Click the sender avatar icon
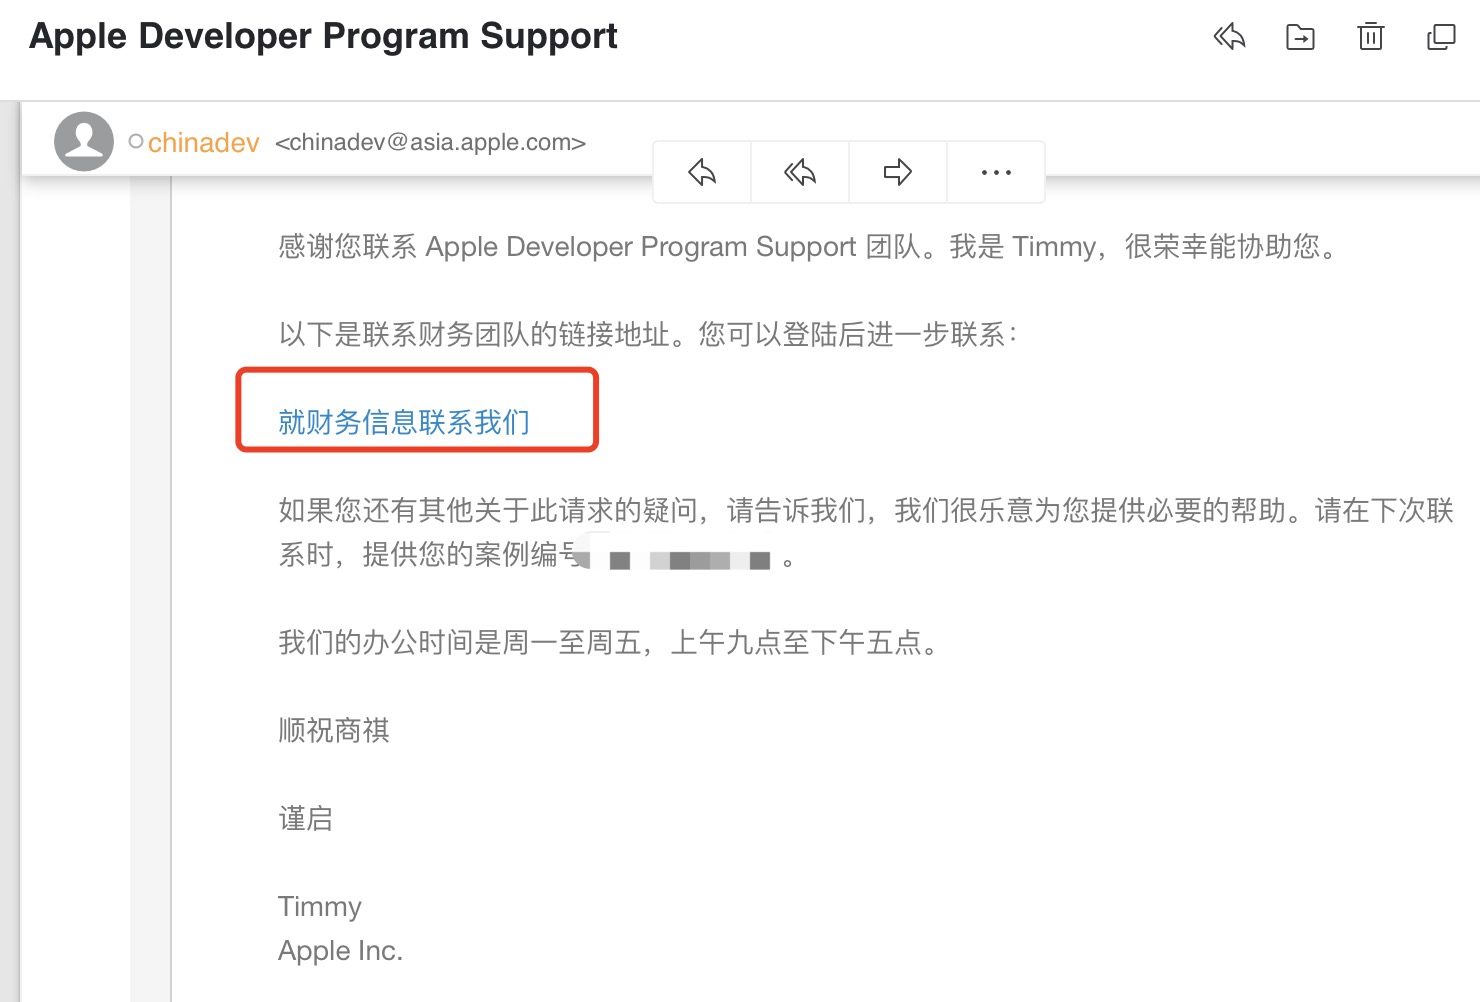Viewport: 1480px width, 1002px height. [84, 141]
